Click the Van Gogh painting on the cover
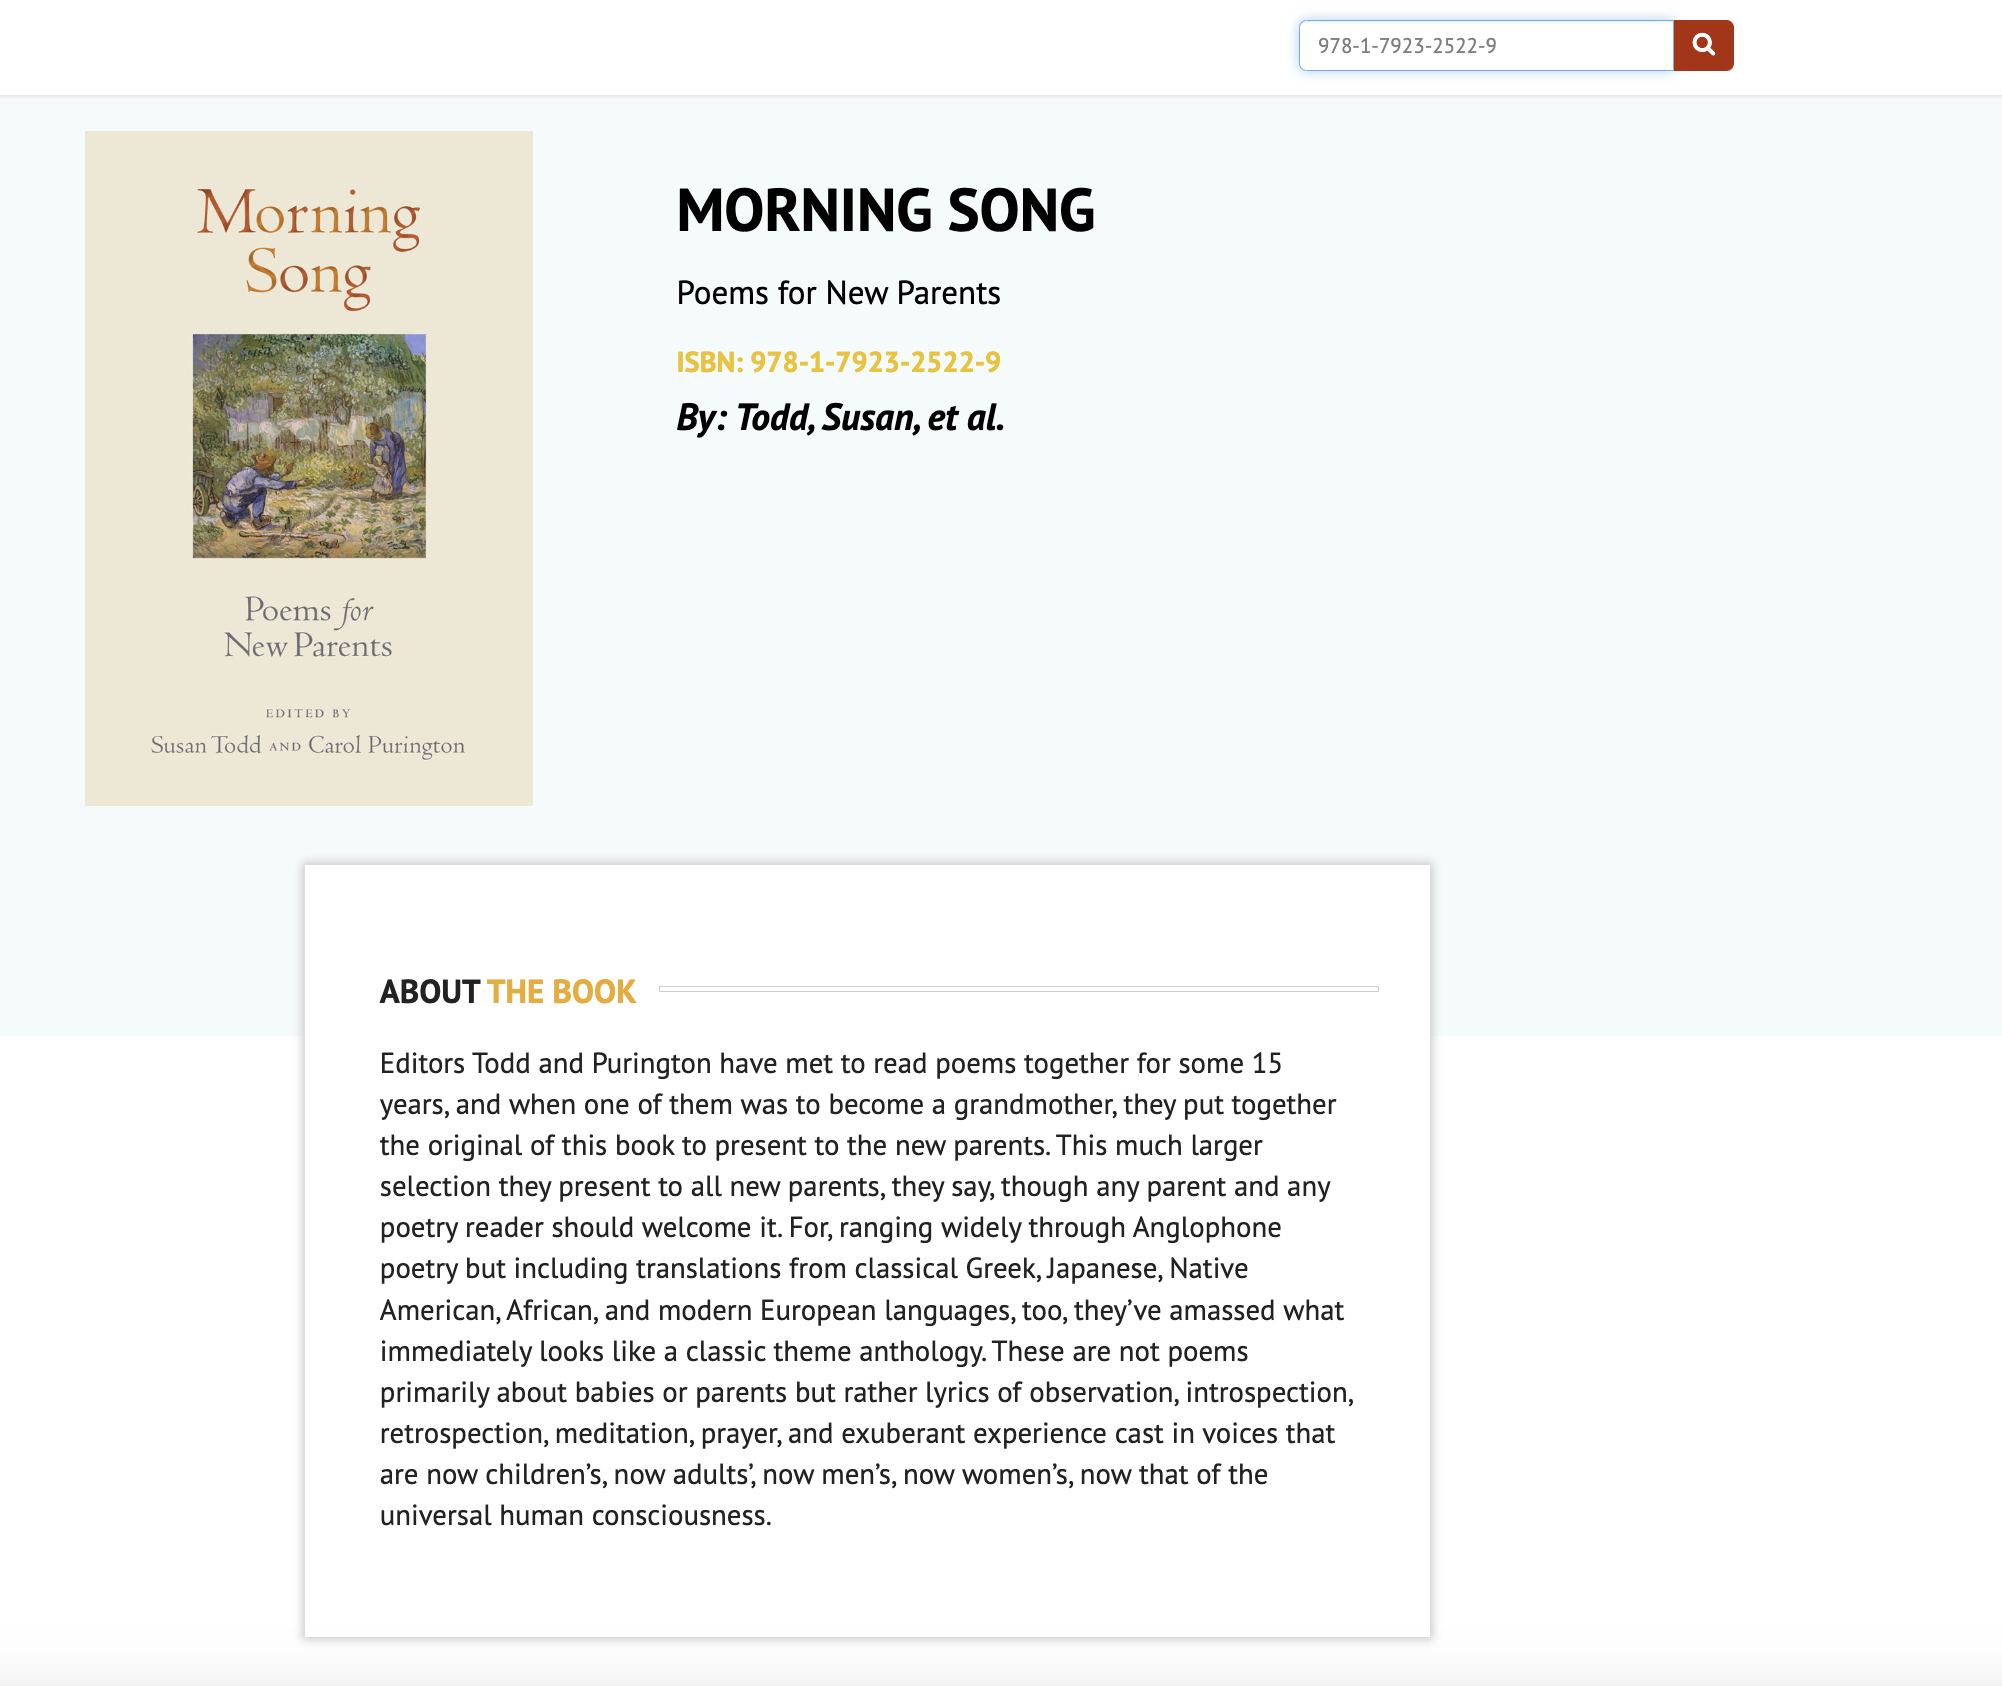Viewport: 2002px width, 1686px height. (x=309, y=446)
